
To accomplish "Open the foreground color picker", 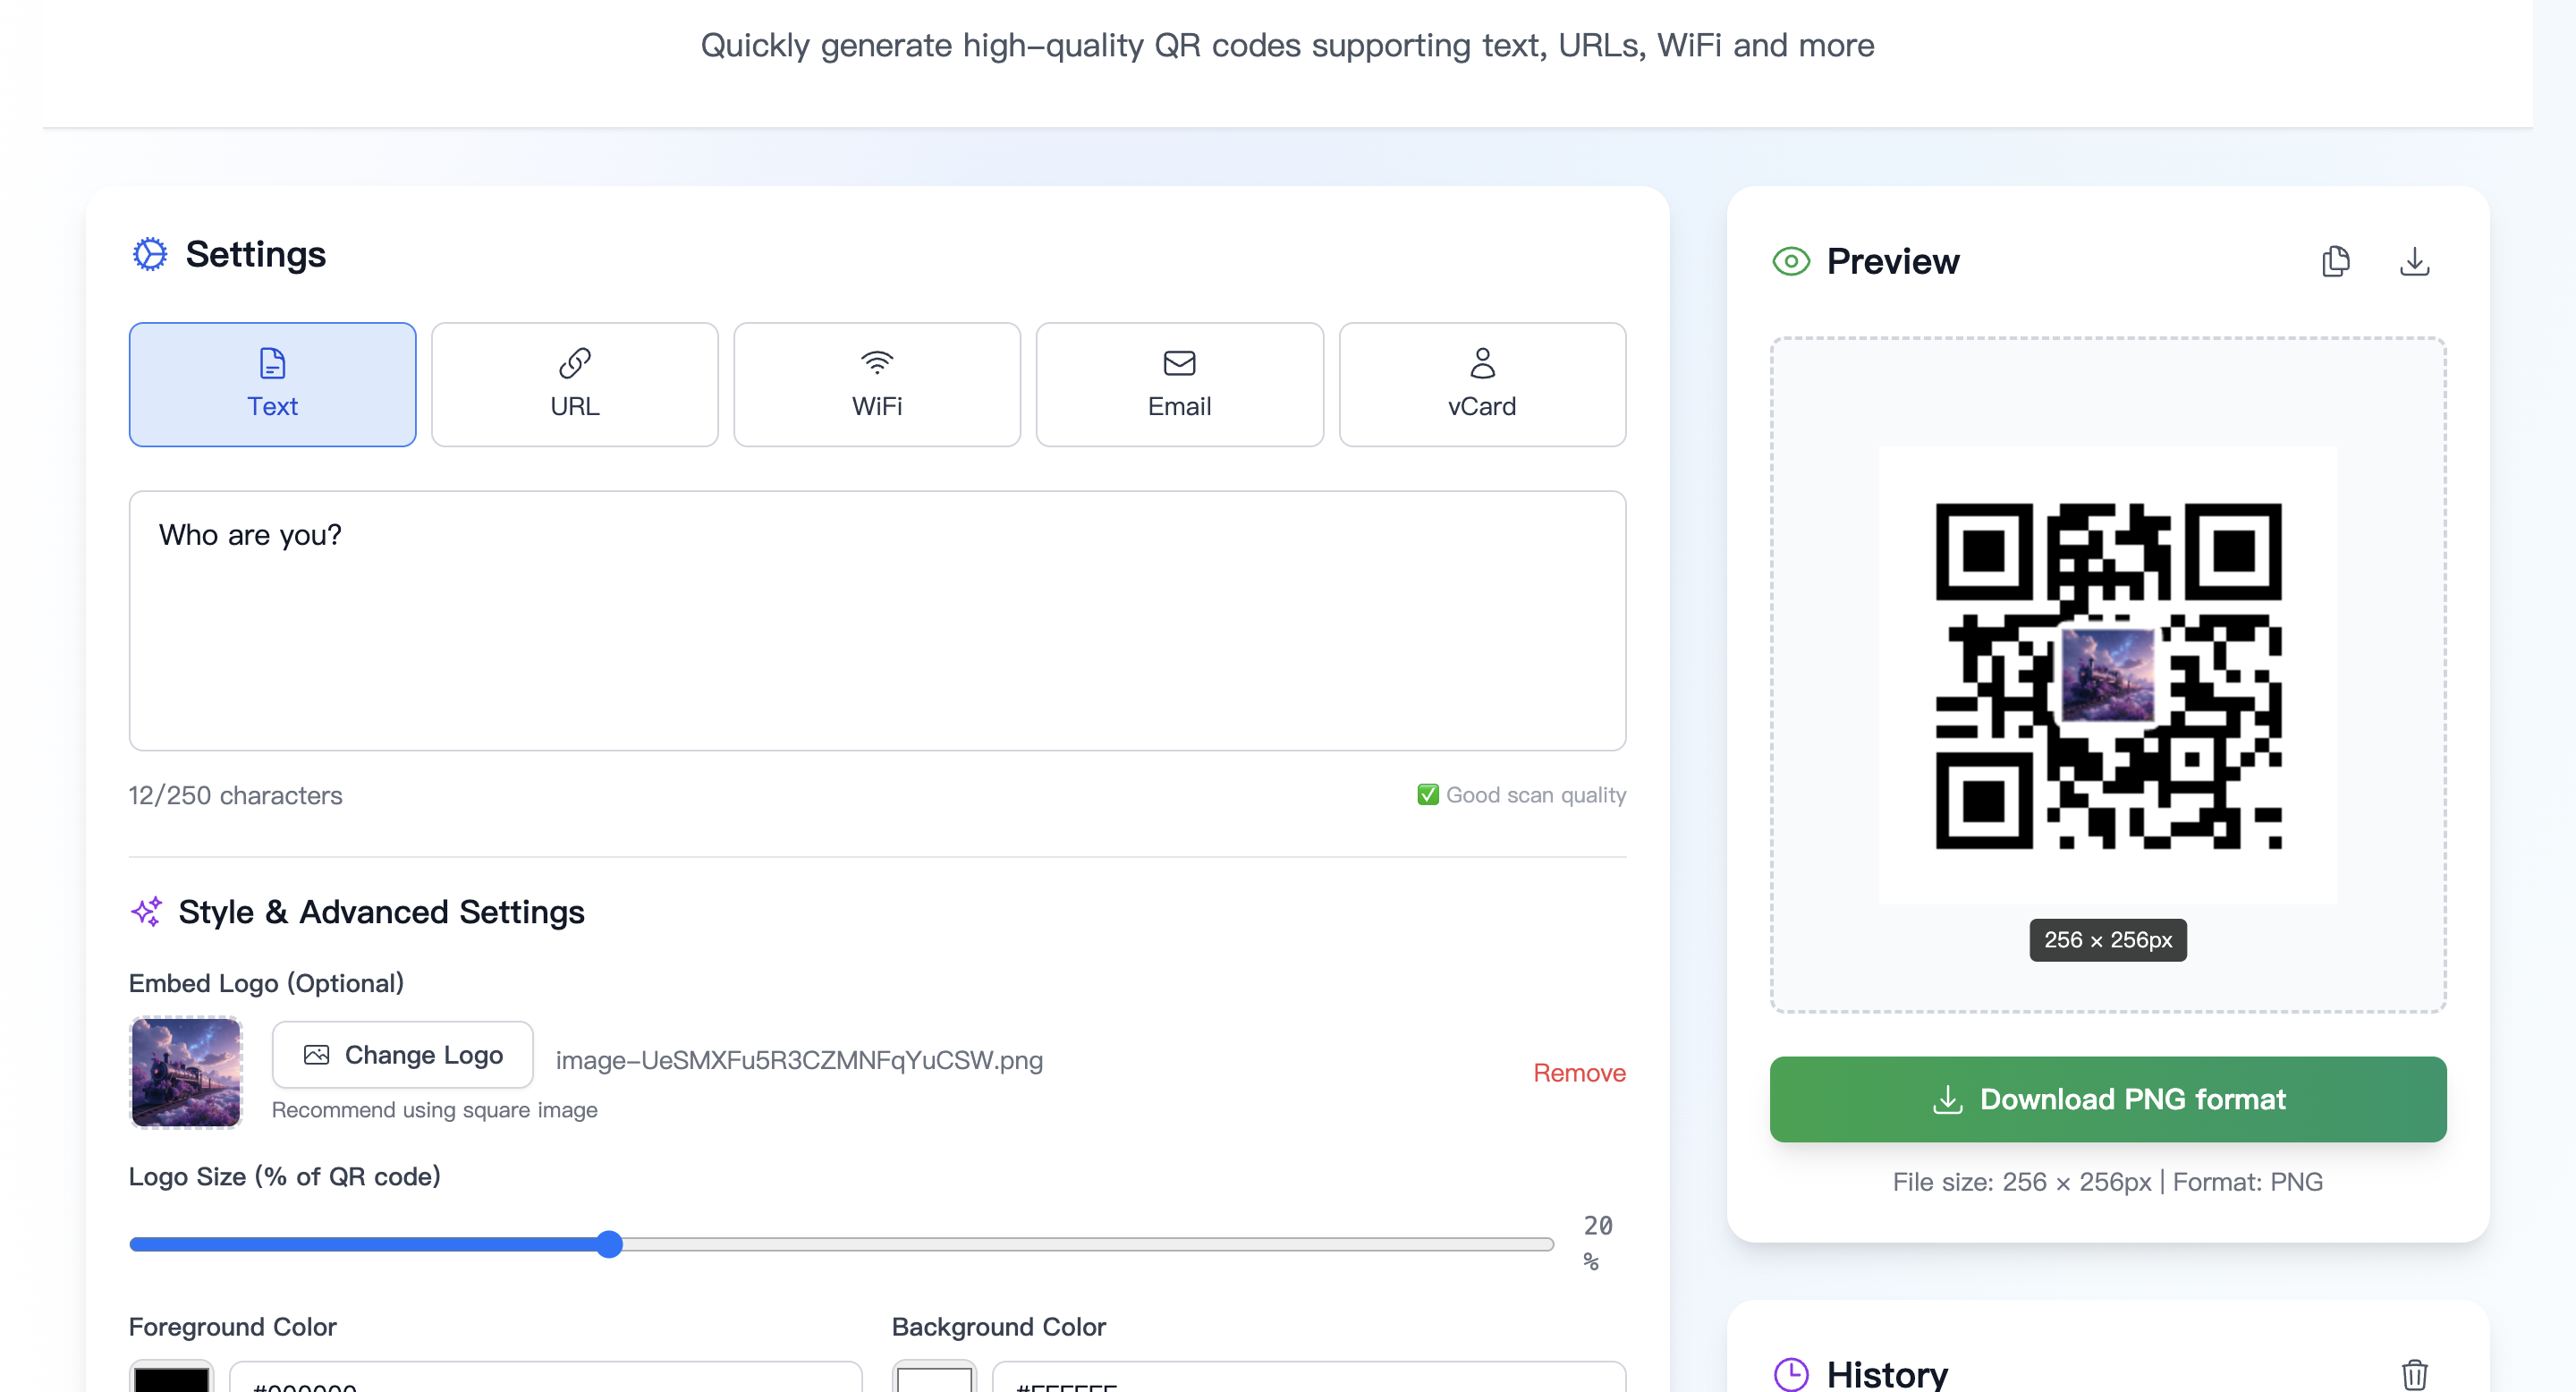I will 170,1380.
